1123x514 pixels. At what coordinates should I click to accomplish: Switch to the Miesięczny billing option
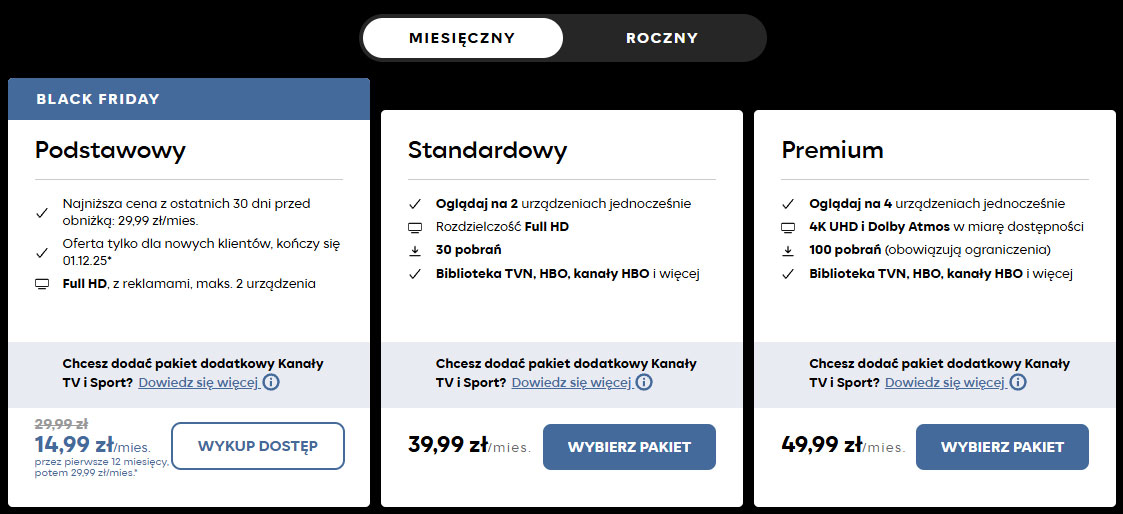[x=462, y=38]
